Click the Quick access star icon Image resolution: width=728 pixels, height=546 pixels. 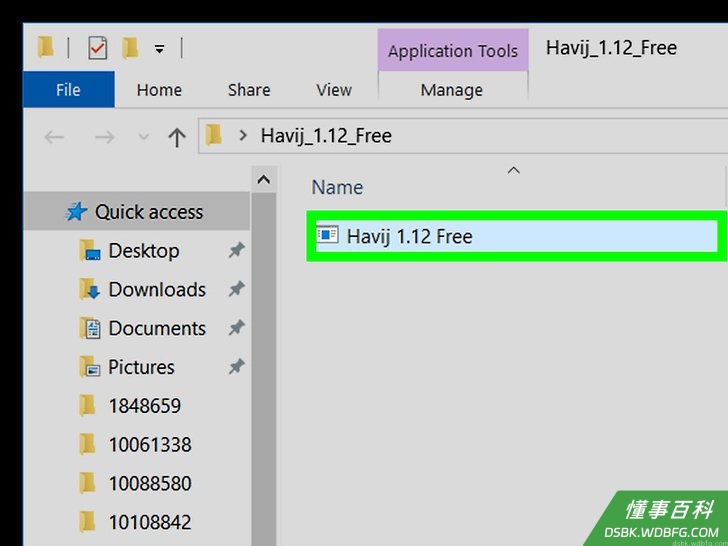pos(76,212)
